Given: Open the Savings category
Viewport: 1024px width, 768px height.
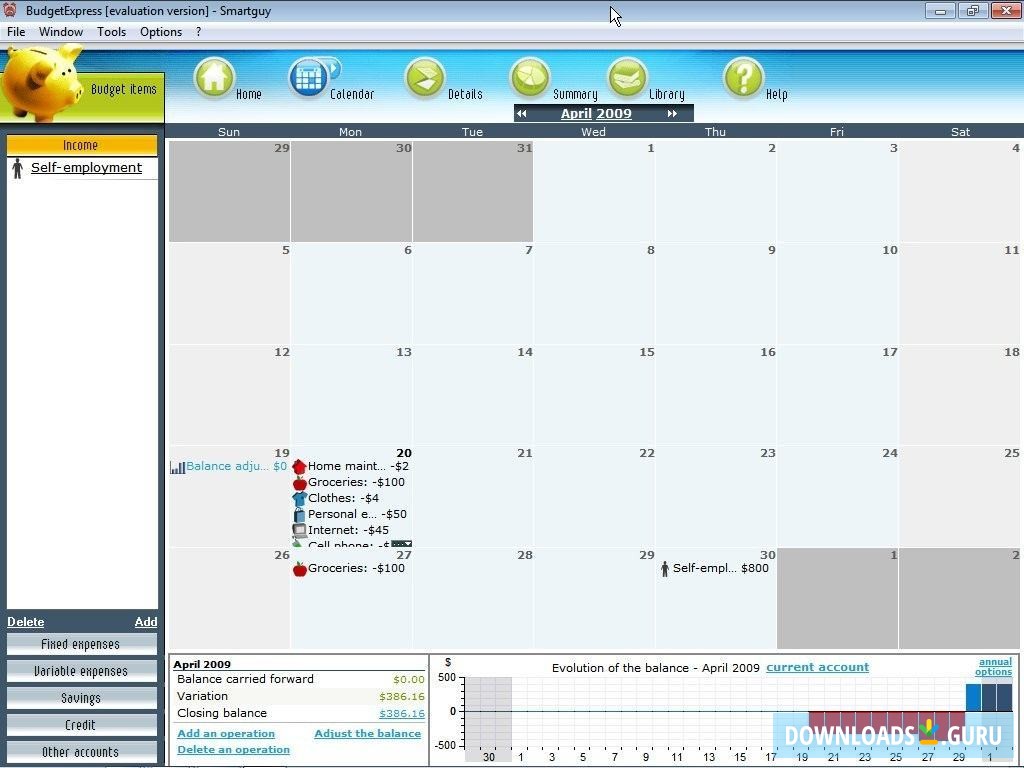Looking at the screenshot, I should (x=82, y=698).
